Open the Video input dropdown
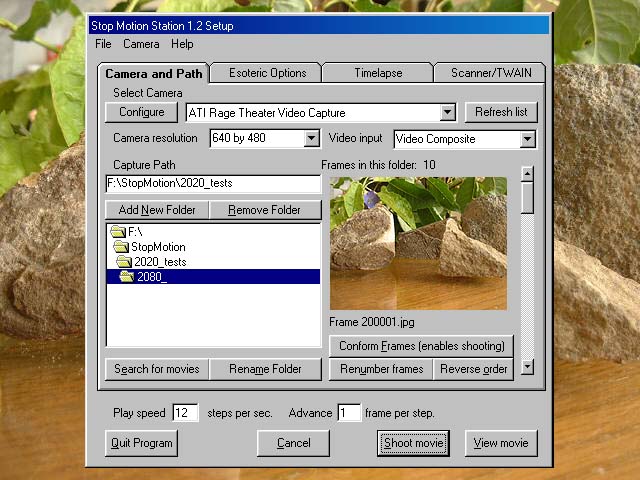 (528, 139)
